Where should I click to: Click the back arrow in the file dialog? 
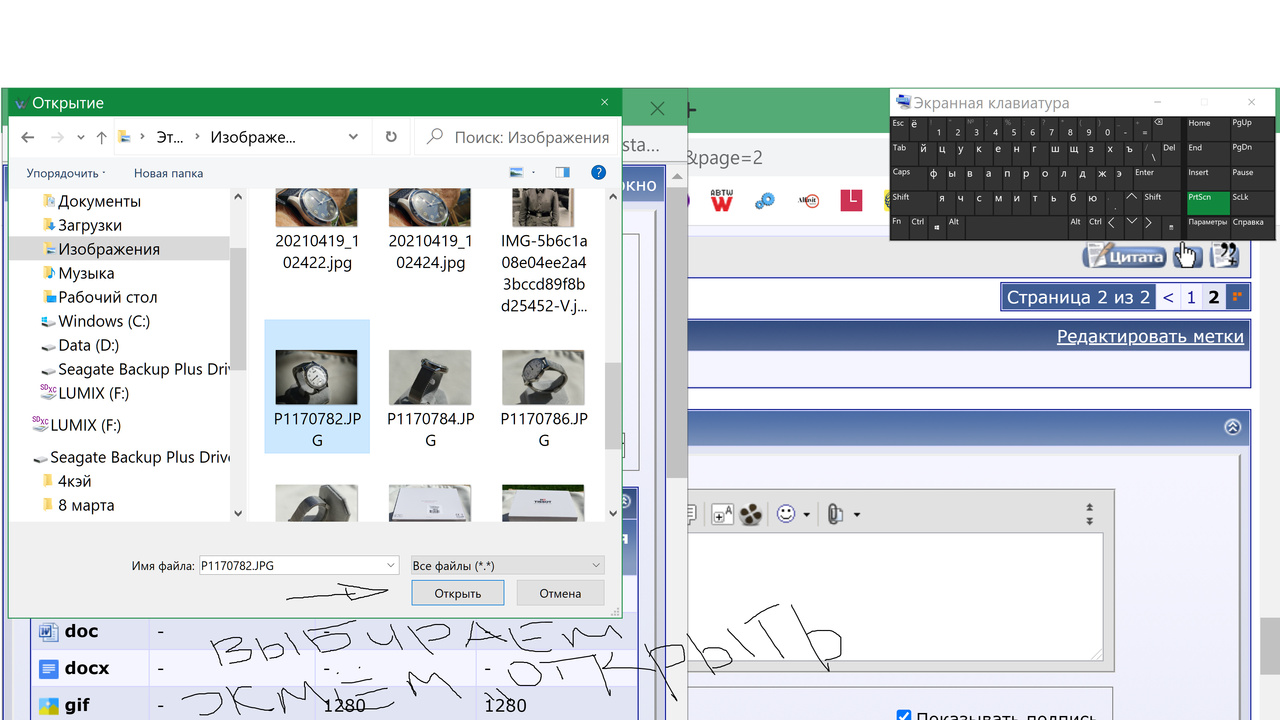pos(28,137)
